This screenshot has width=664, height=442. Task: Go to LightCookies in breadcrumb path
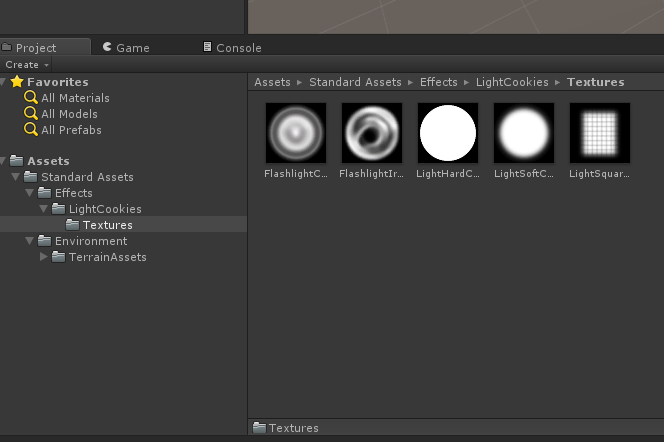tap(512, 82)
